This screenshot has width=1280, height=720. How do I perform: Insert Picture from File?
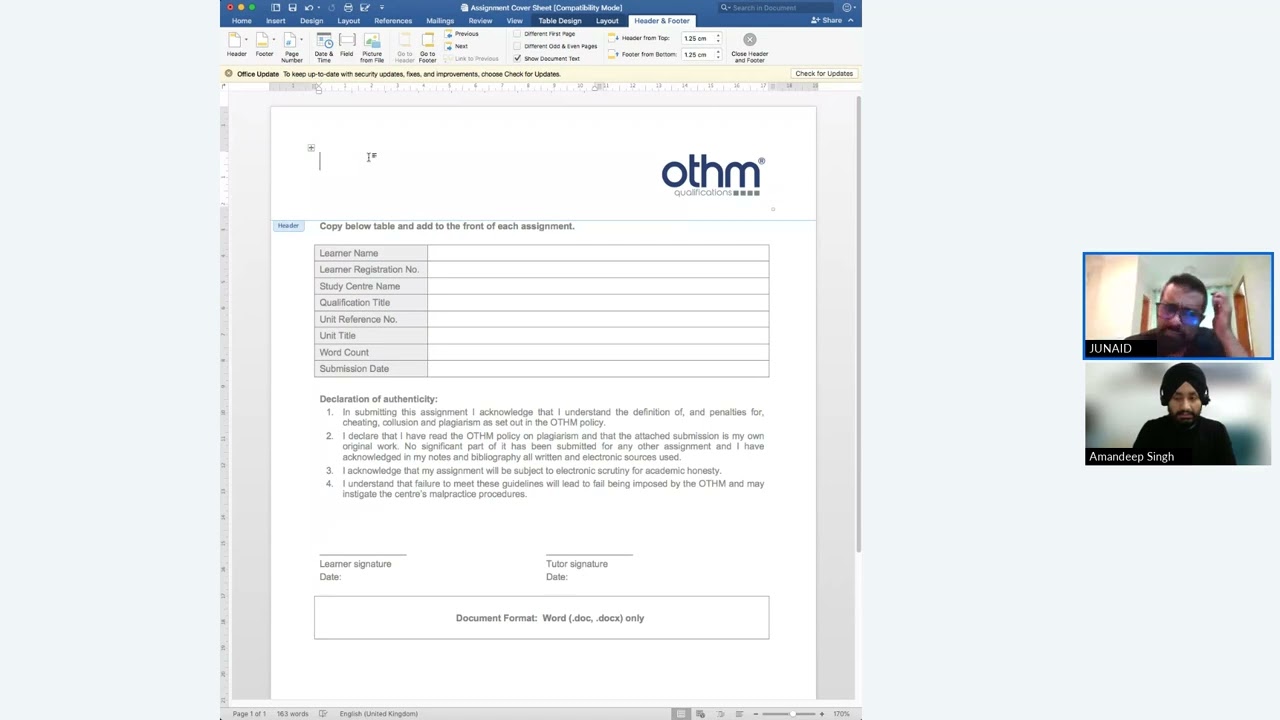(x=372, y=47)
